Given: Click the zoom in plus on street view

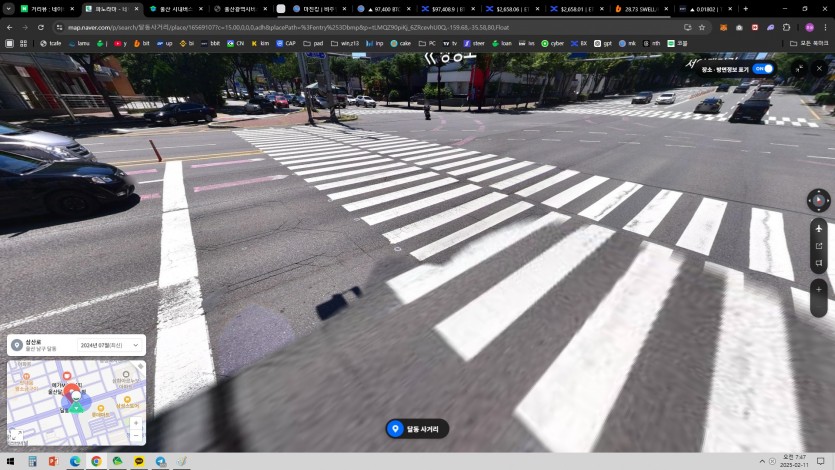Looking at the screenshot, I should (x=819, y=289).
